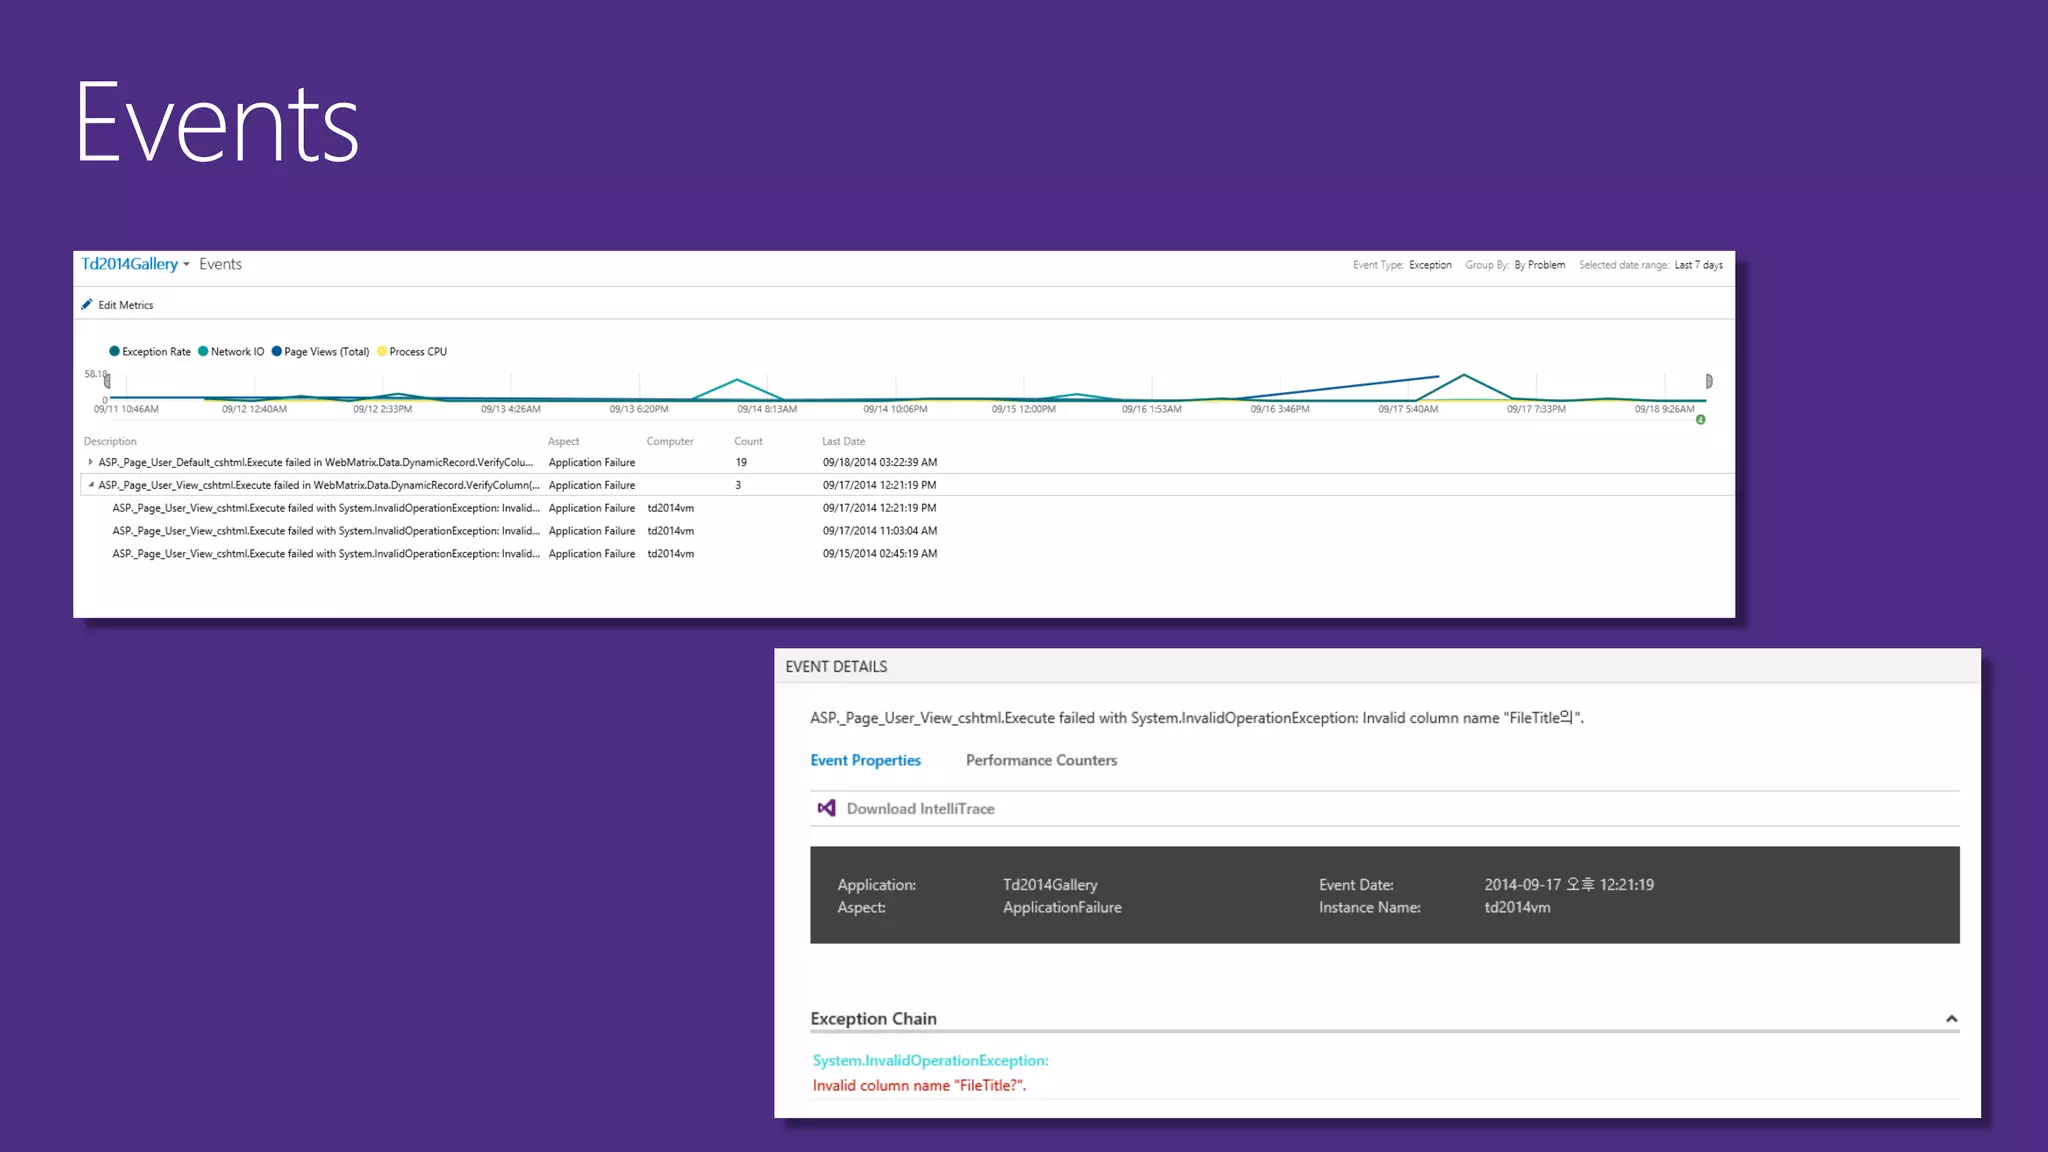Change the Group By Problem setting
The image size is (2048, 1152).
point(1539,265)
